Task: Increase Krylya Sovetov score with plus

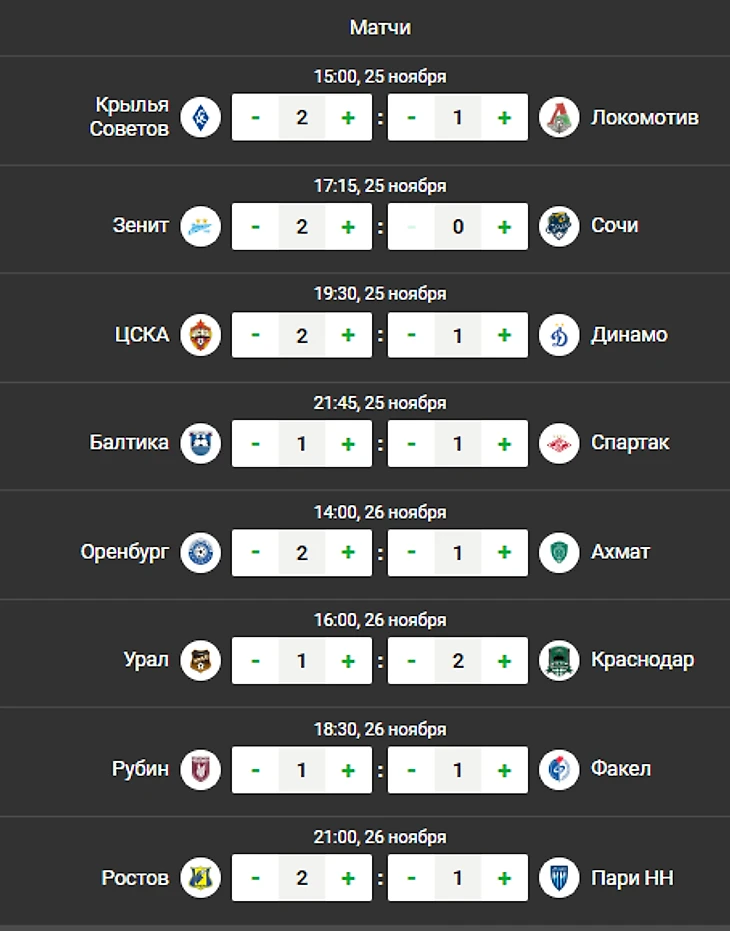Action: [348, 118]
